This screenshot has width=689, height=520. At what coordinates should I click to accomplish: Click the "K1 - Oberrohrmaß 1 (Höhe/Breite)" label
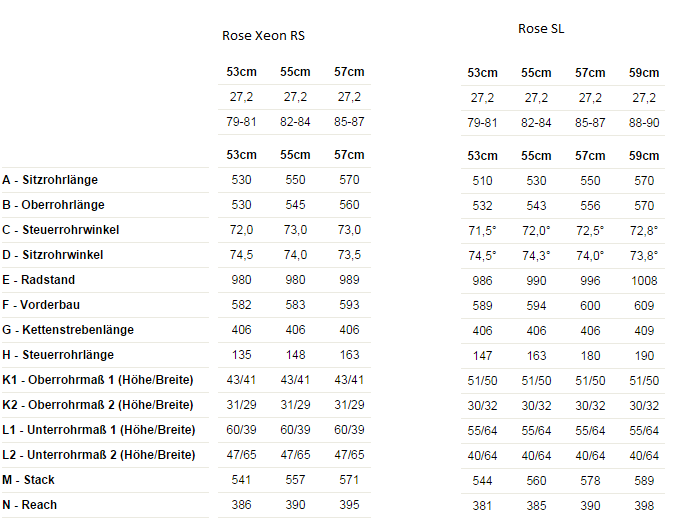tap(98, 380)
